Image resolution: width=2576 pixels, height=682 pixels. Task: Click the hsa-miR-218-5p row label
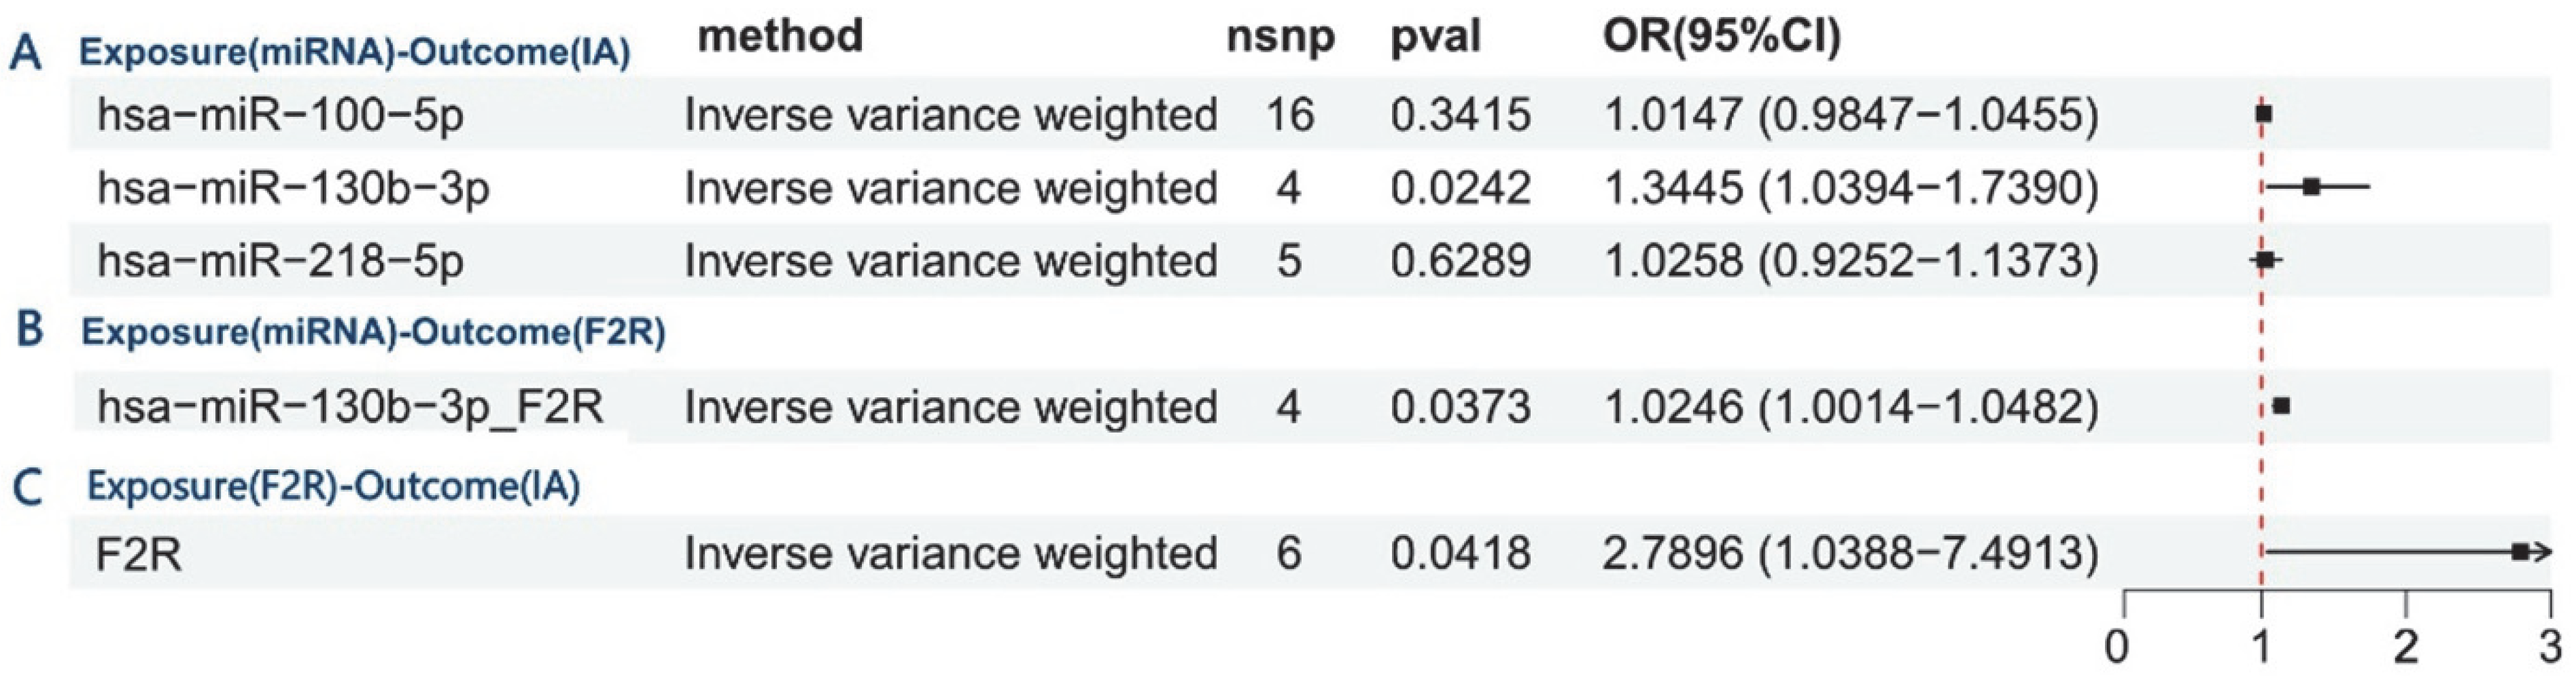280,262
